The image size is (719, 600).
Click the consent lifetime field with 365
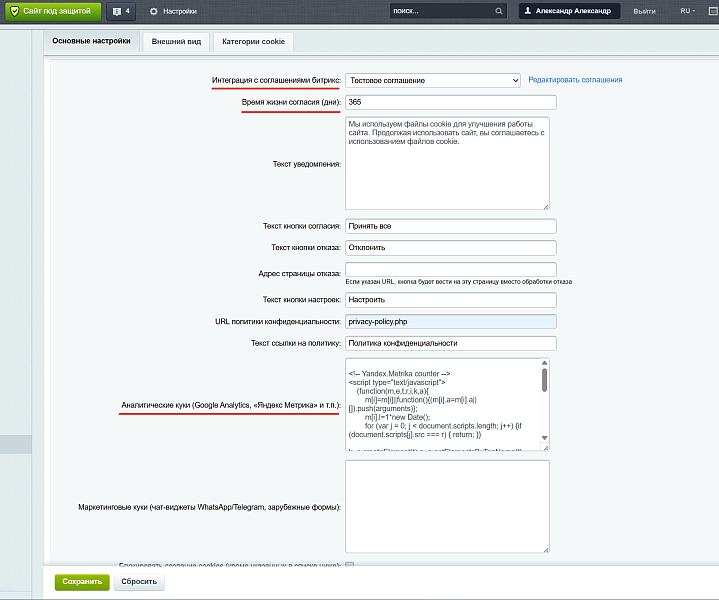click(x=451, y=102)
